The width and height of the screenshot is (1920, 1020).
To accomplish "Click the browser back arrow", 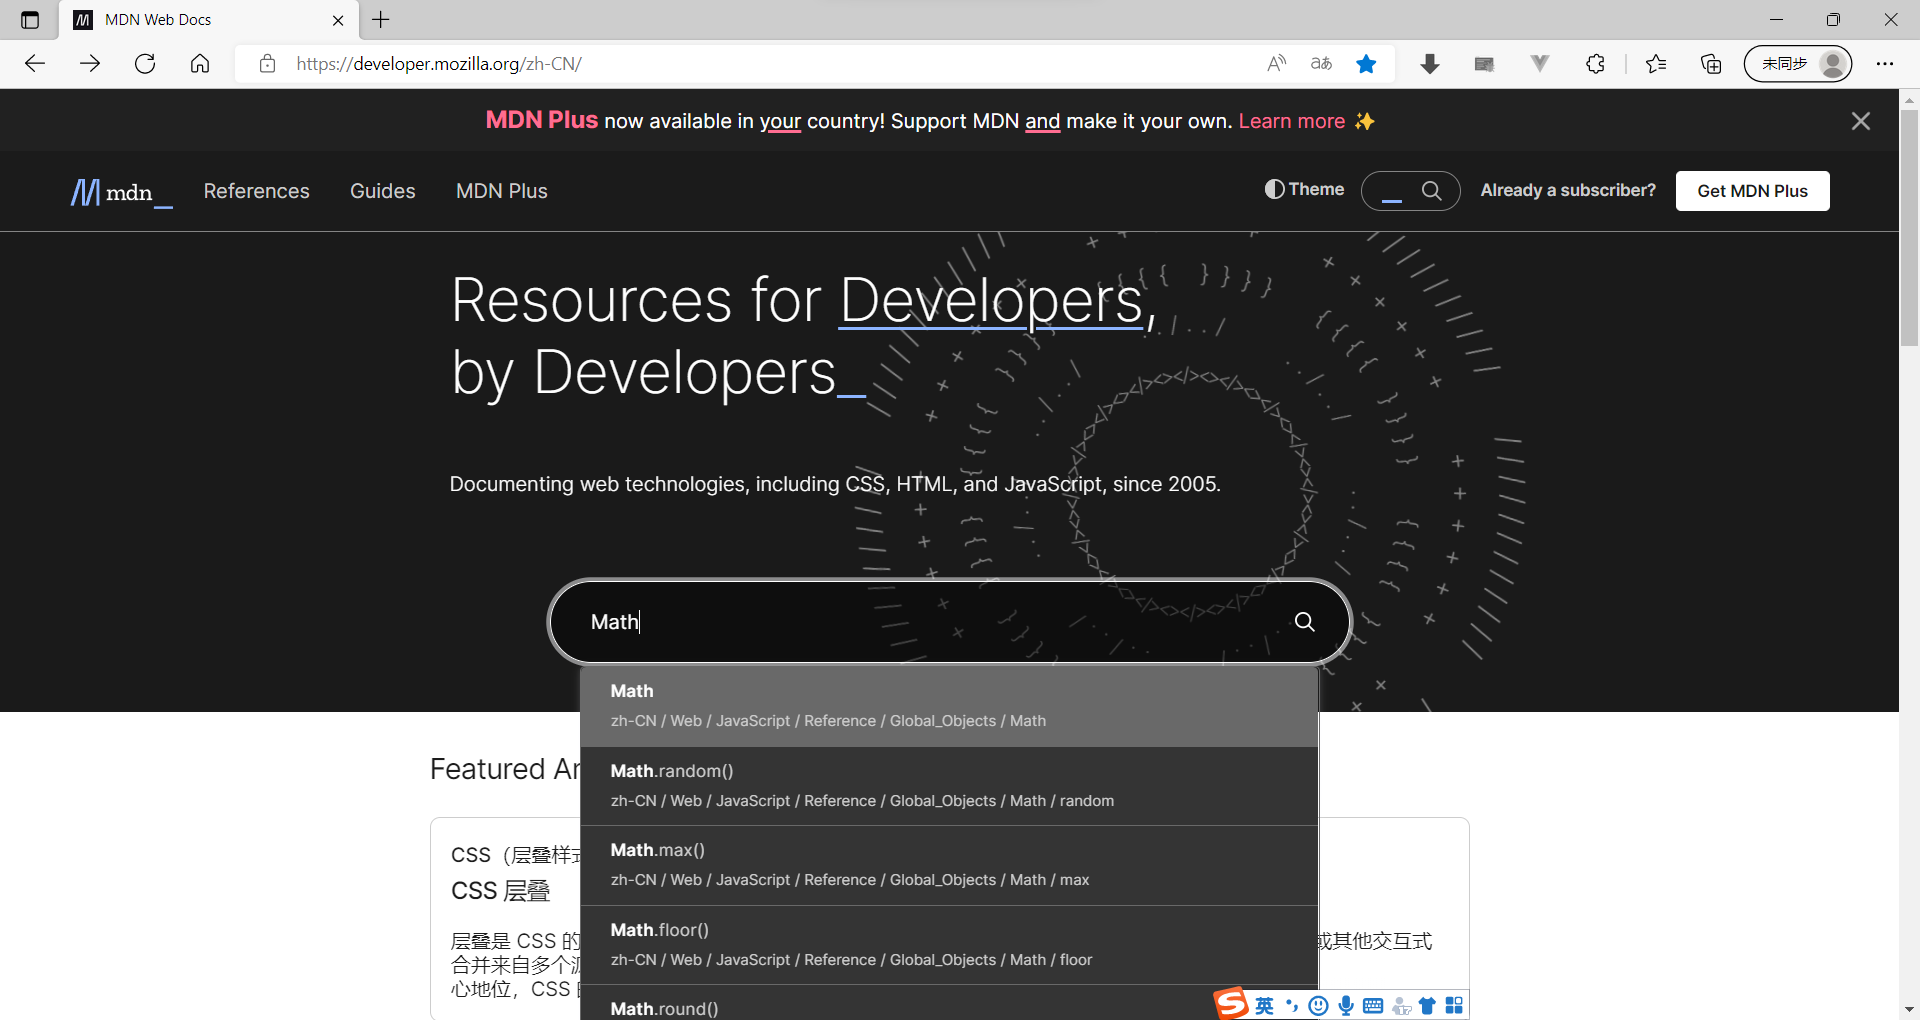I will coord(35,64).
